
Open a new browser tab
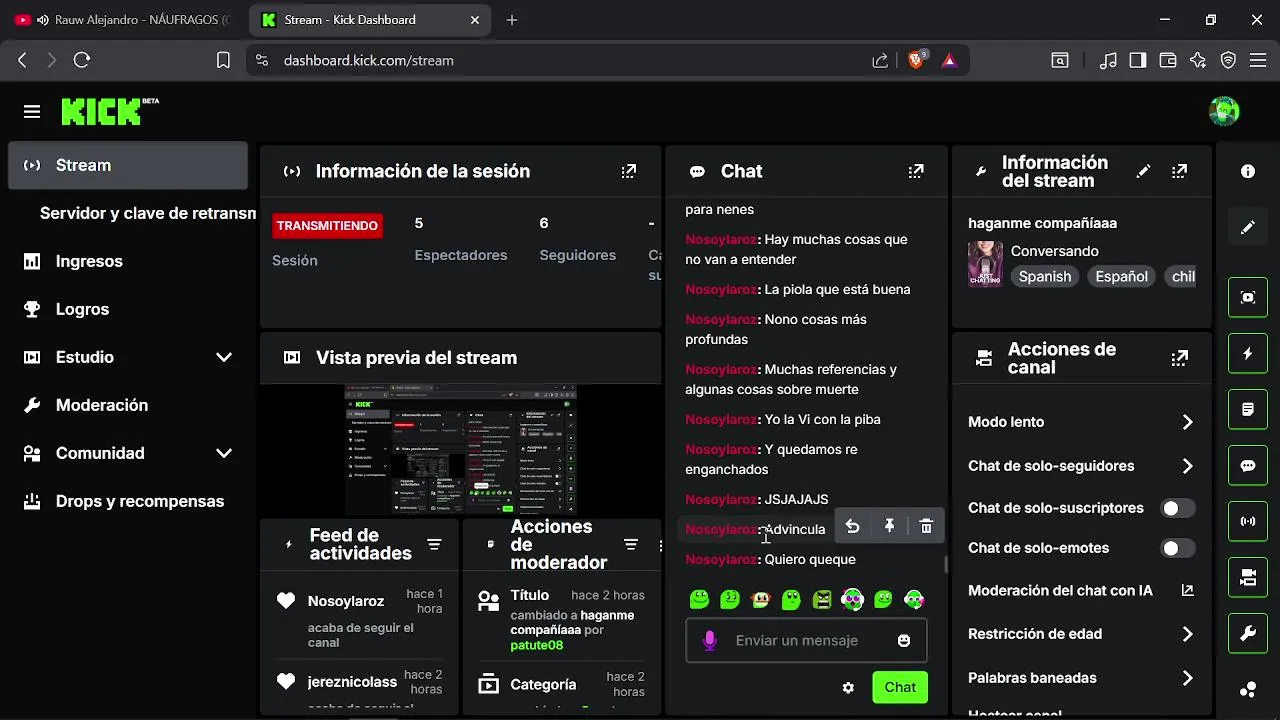coord(512,20)
